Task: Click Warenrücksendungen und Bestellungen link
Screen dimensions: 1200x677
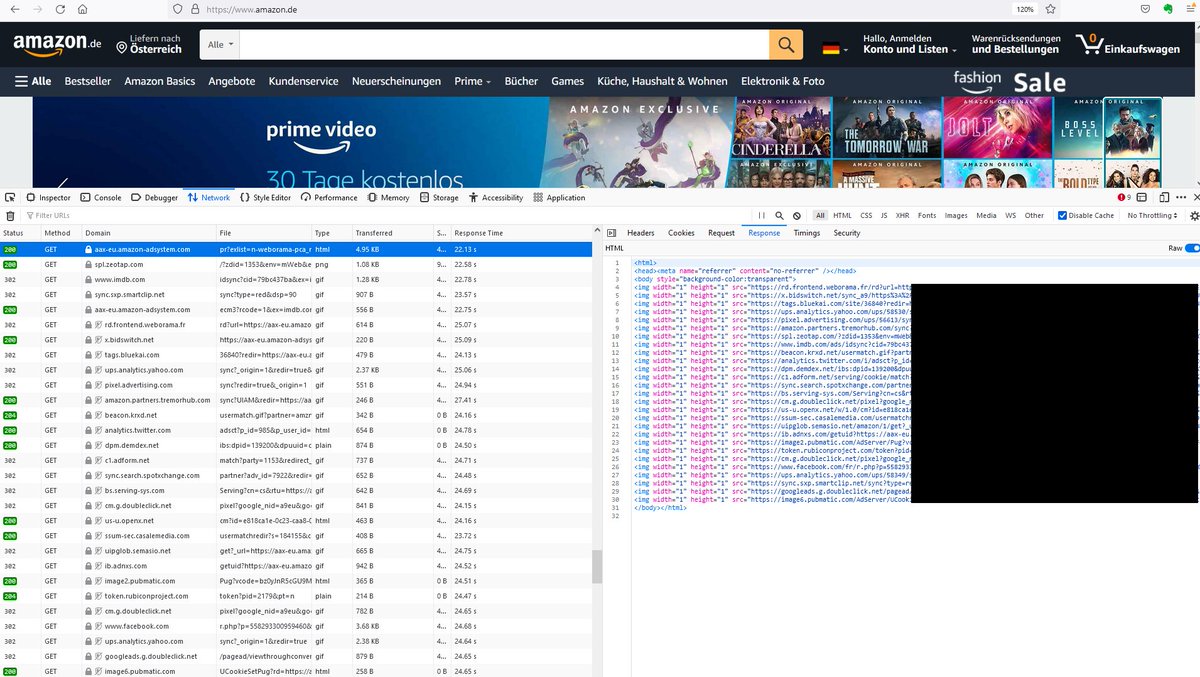Action: point(1015,44)
